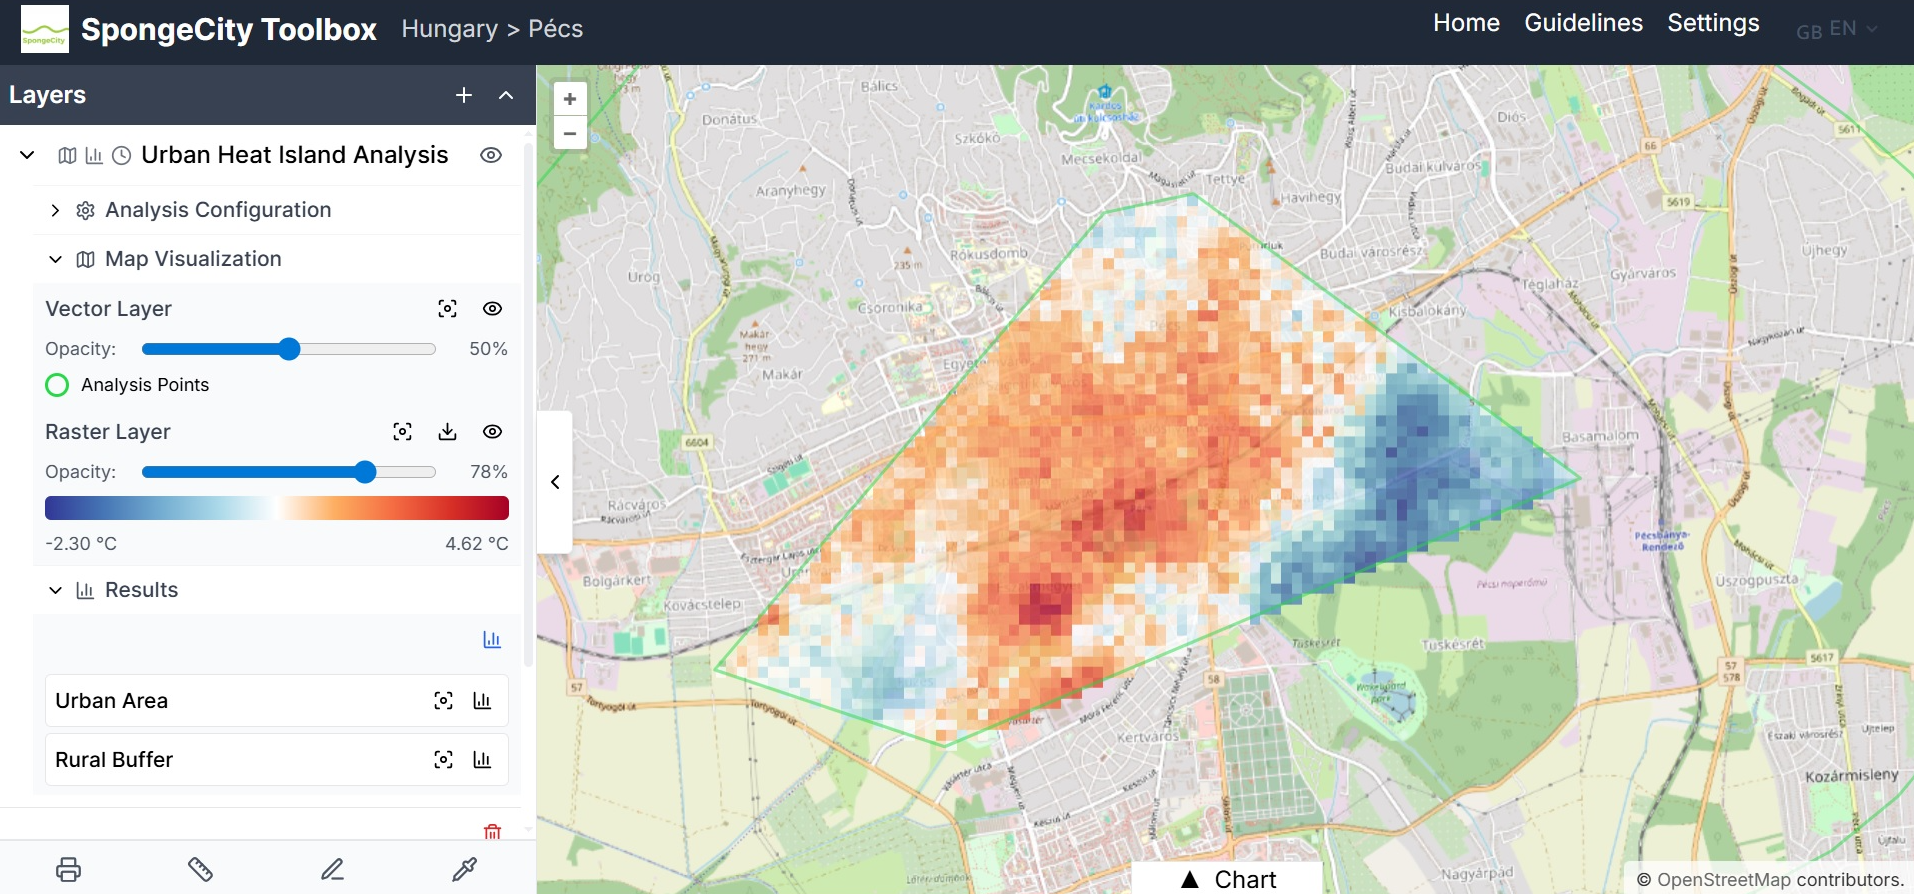Image resolution: width=1914 pixels, height=894 pixels.
Task: Select the eyedropper tool in bottom toolbar
Action: click(464, 869)
